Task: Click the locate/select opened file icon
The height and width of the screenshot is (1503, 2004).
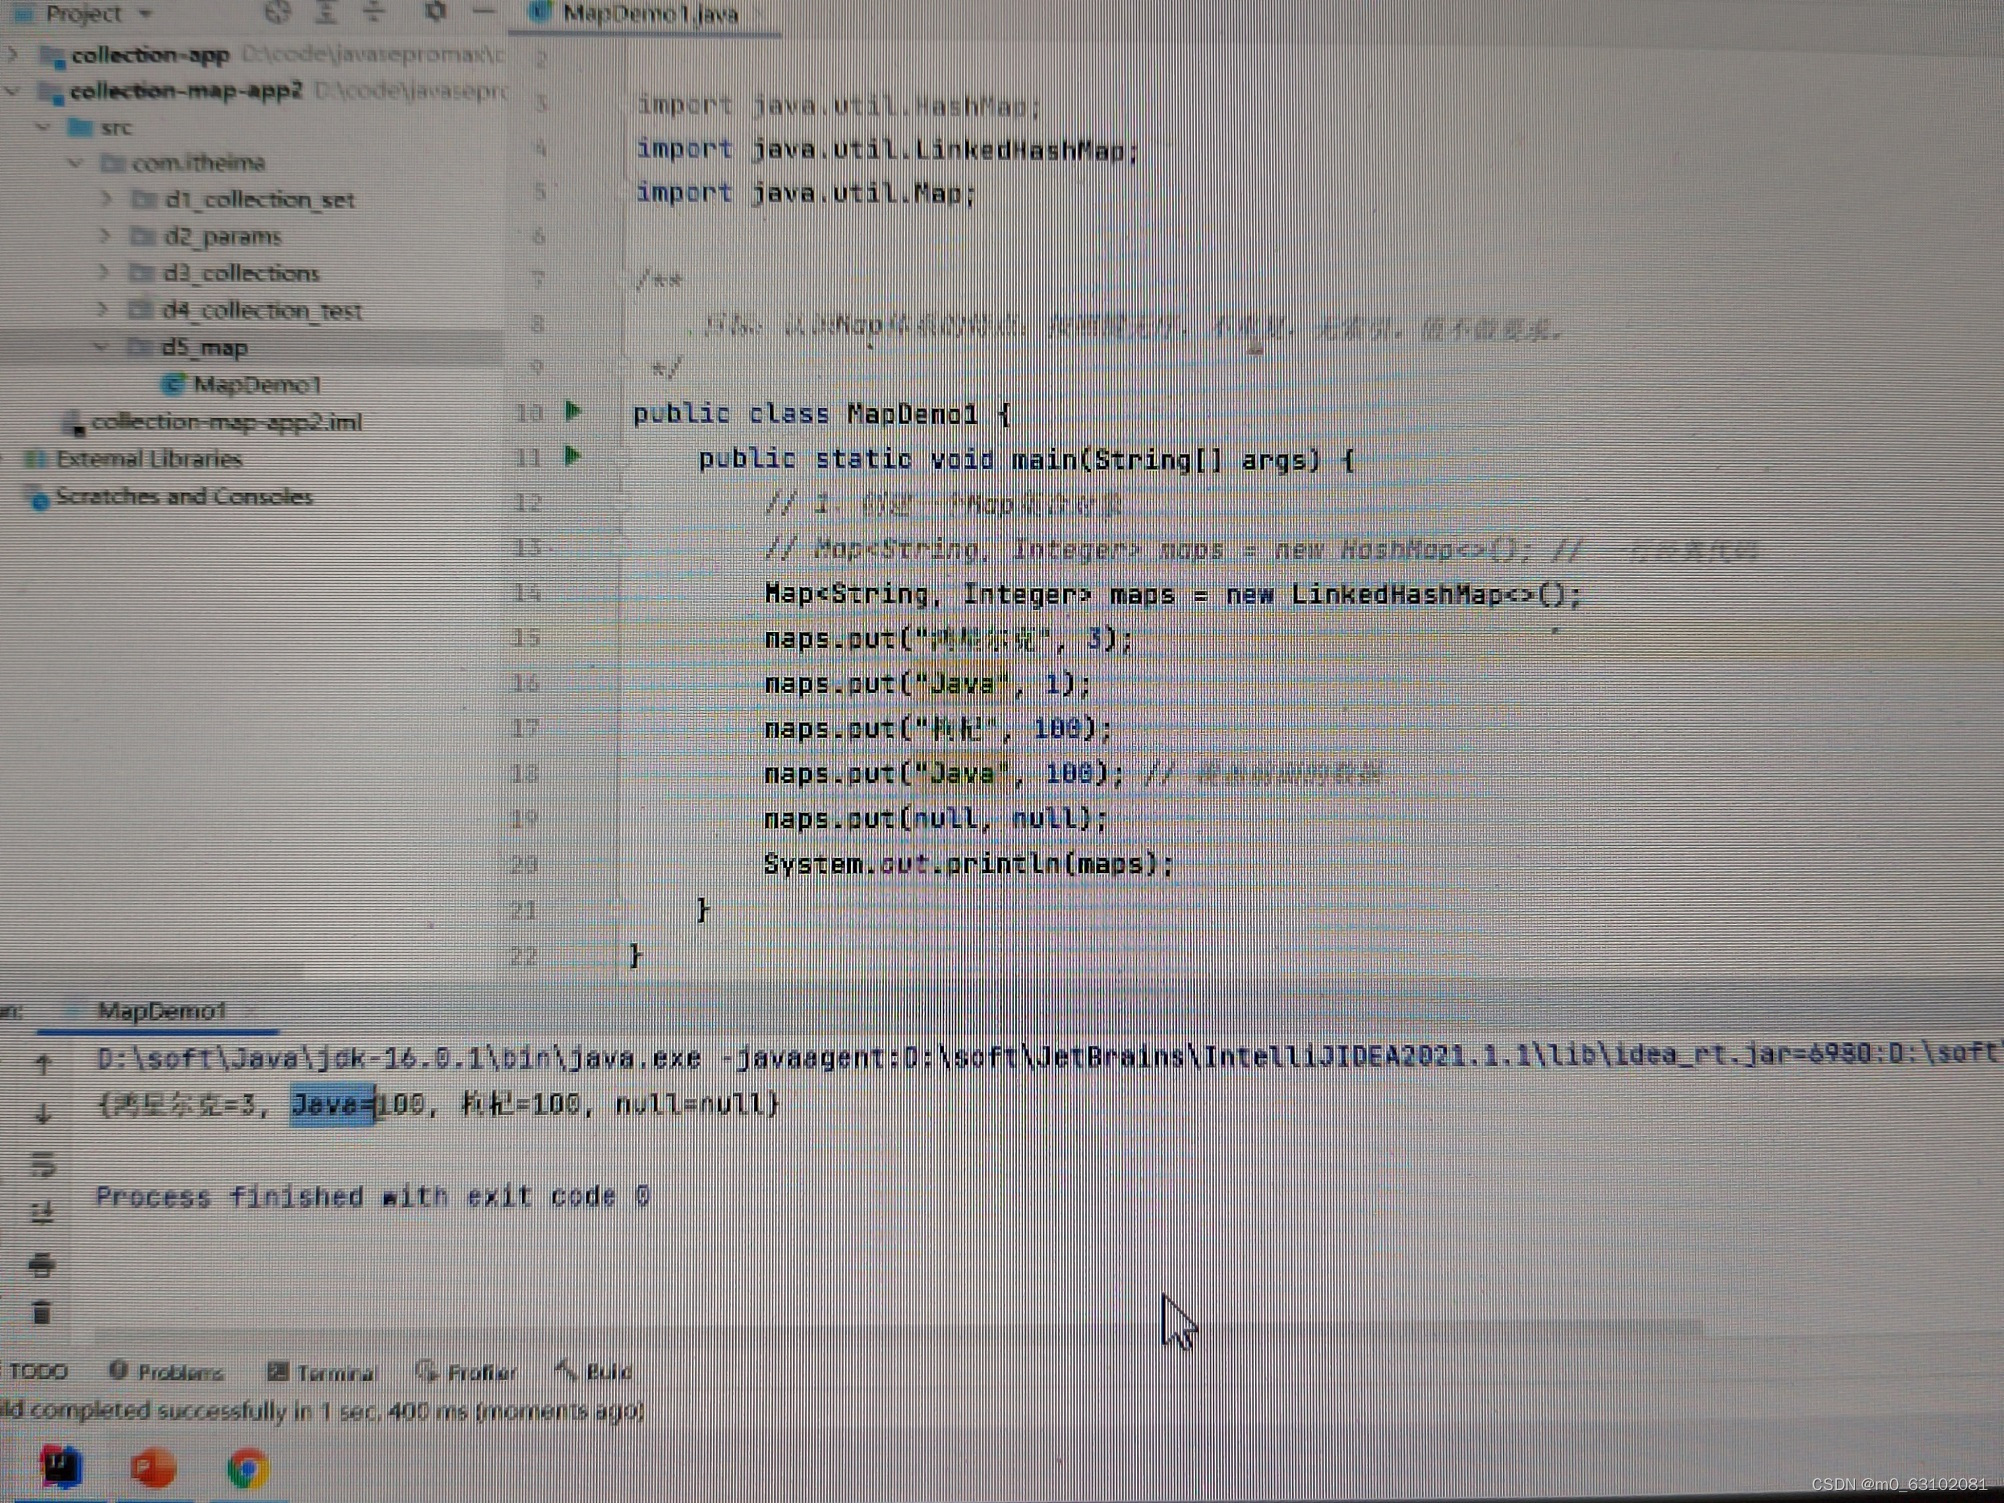Action: 277,12
